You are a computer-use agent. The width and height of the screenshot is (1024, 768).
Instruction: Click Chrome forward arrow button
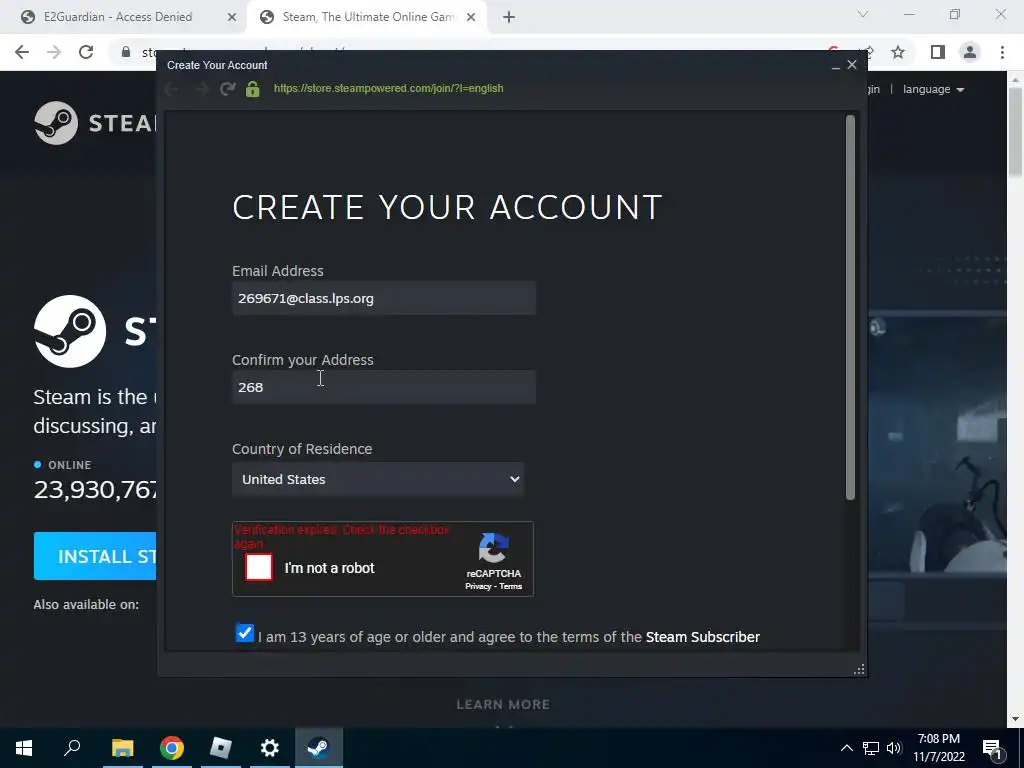(x=54, y=52)
